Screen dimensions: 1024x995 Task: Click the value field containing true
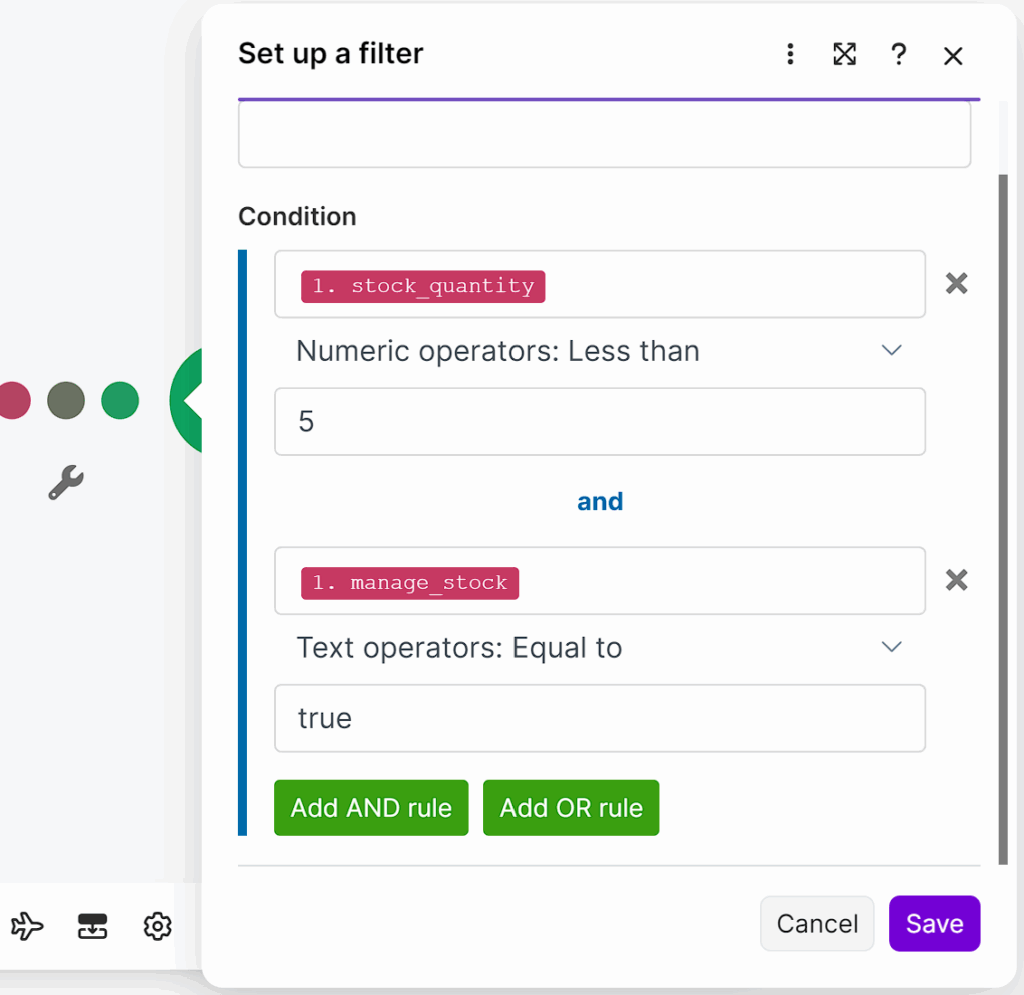[x=600, y=718]
